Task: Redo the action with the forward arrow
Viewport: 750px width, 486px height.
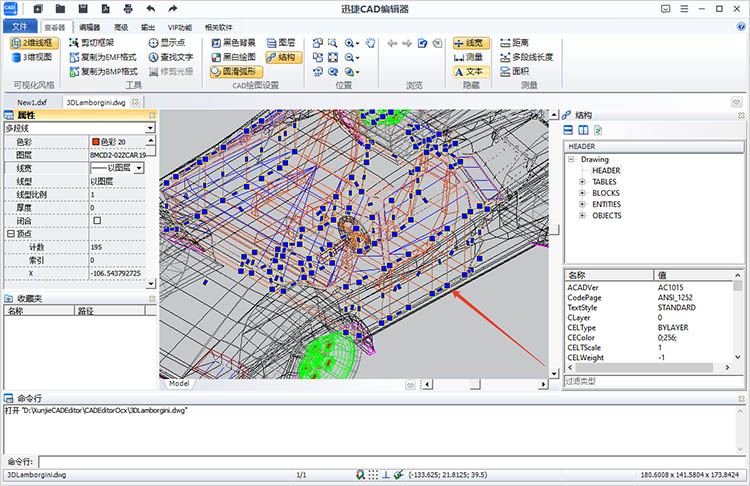Action: [173, 9]
